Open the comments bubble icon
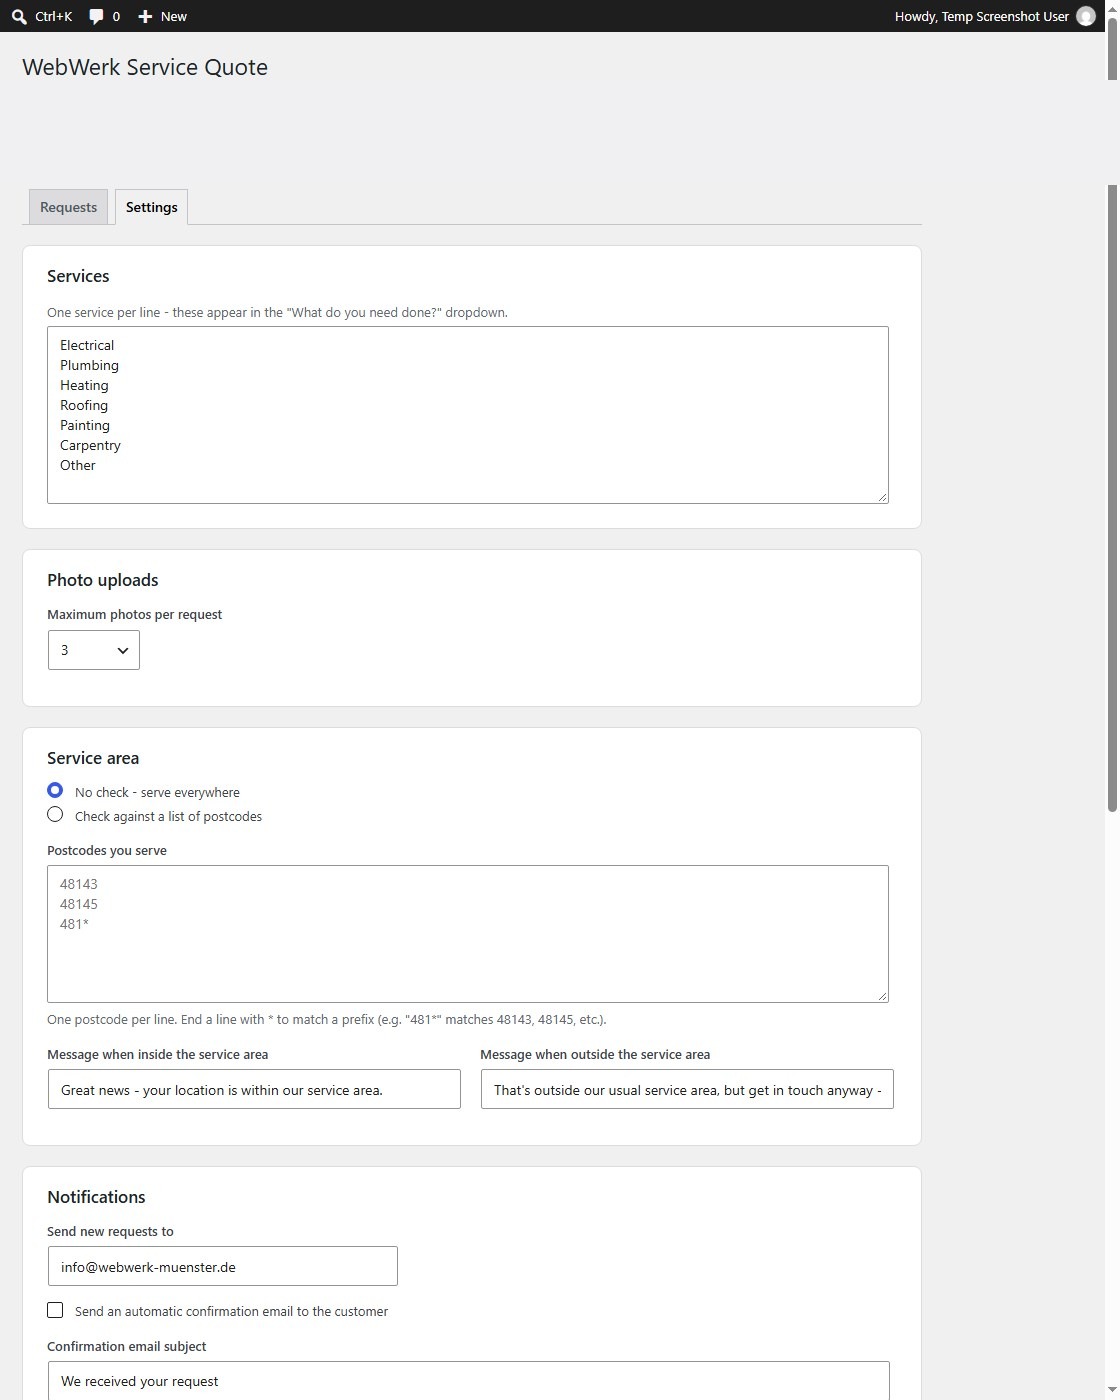The height and width of the screenshot is (1400, 1120). point(96,16)
